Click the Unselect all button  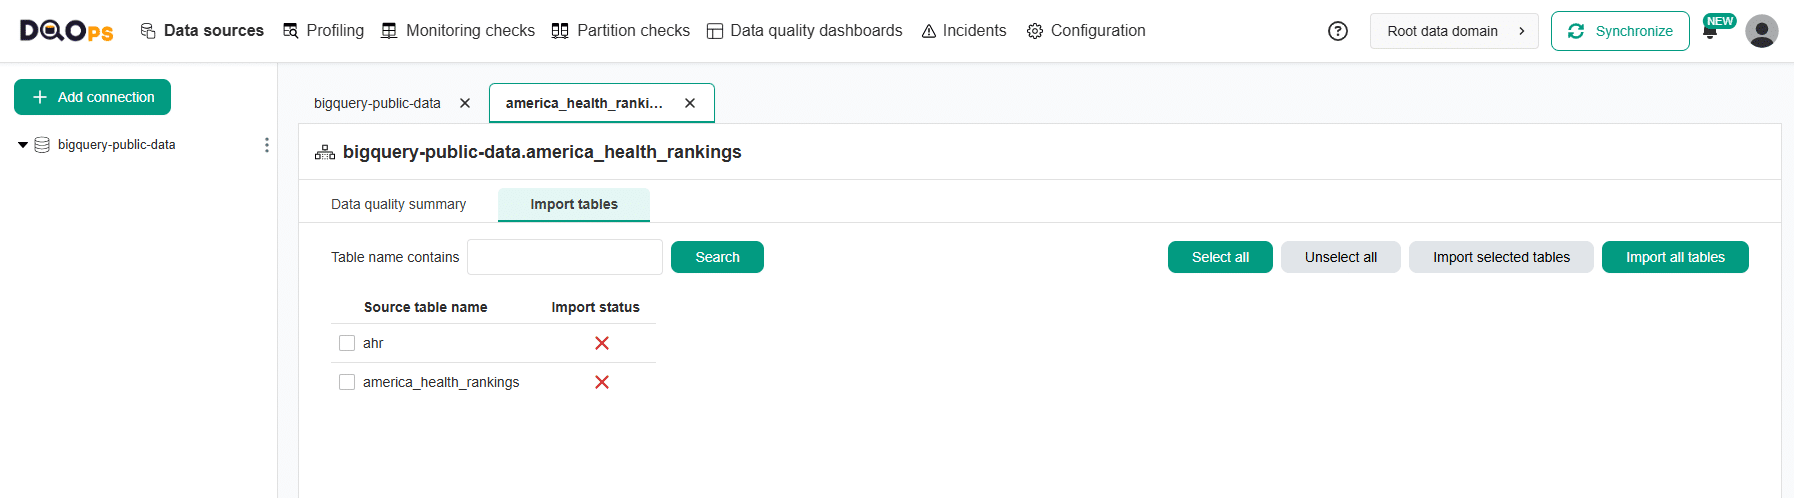[1341, 257]
